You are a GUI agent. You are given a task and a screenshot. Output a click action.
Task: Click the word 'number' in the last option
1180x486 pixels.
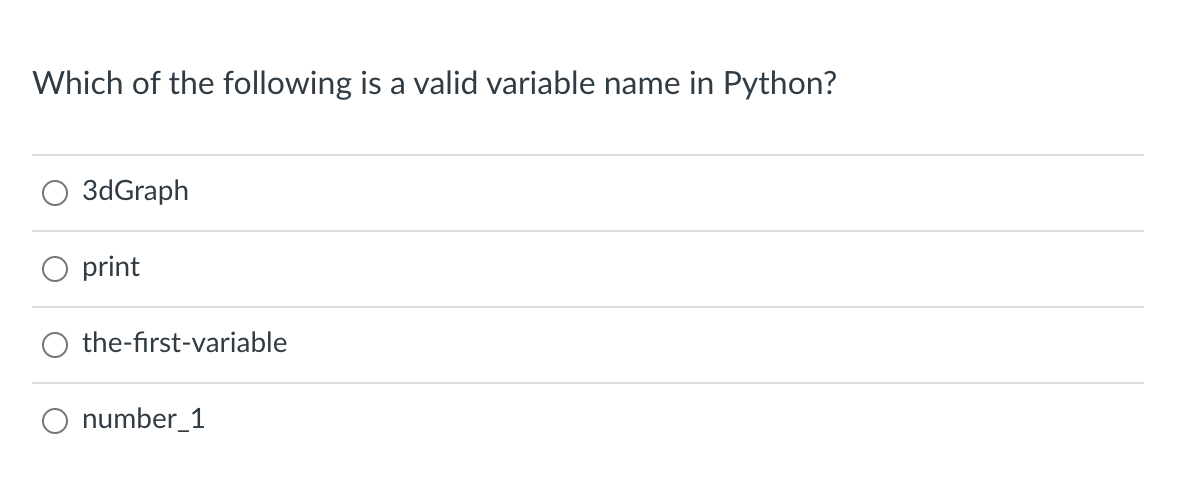(x=126, y=419)
